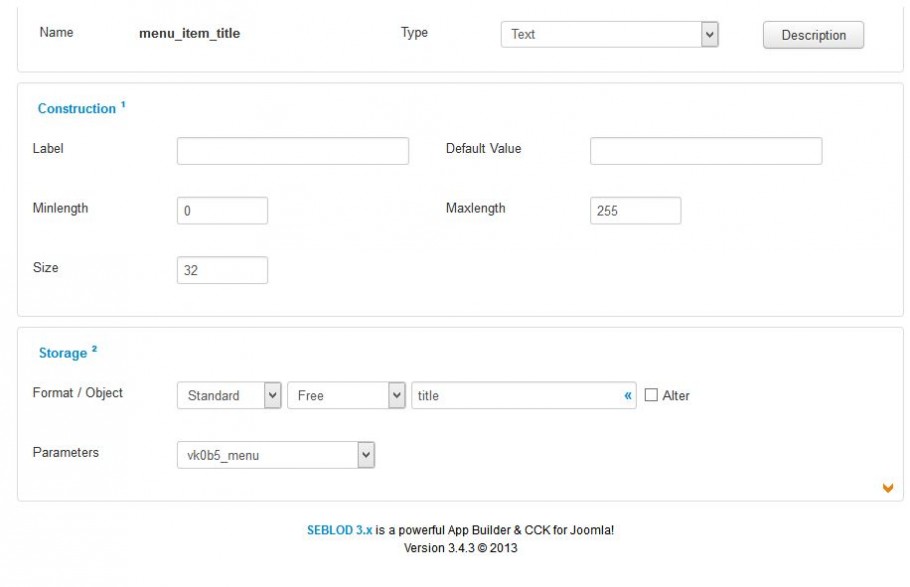This screenshot has height=587, width=910.
Task: Click the orange chevron at panel bottom
Action: pyautogui.click(x=887, y=488)
